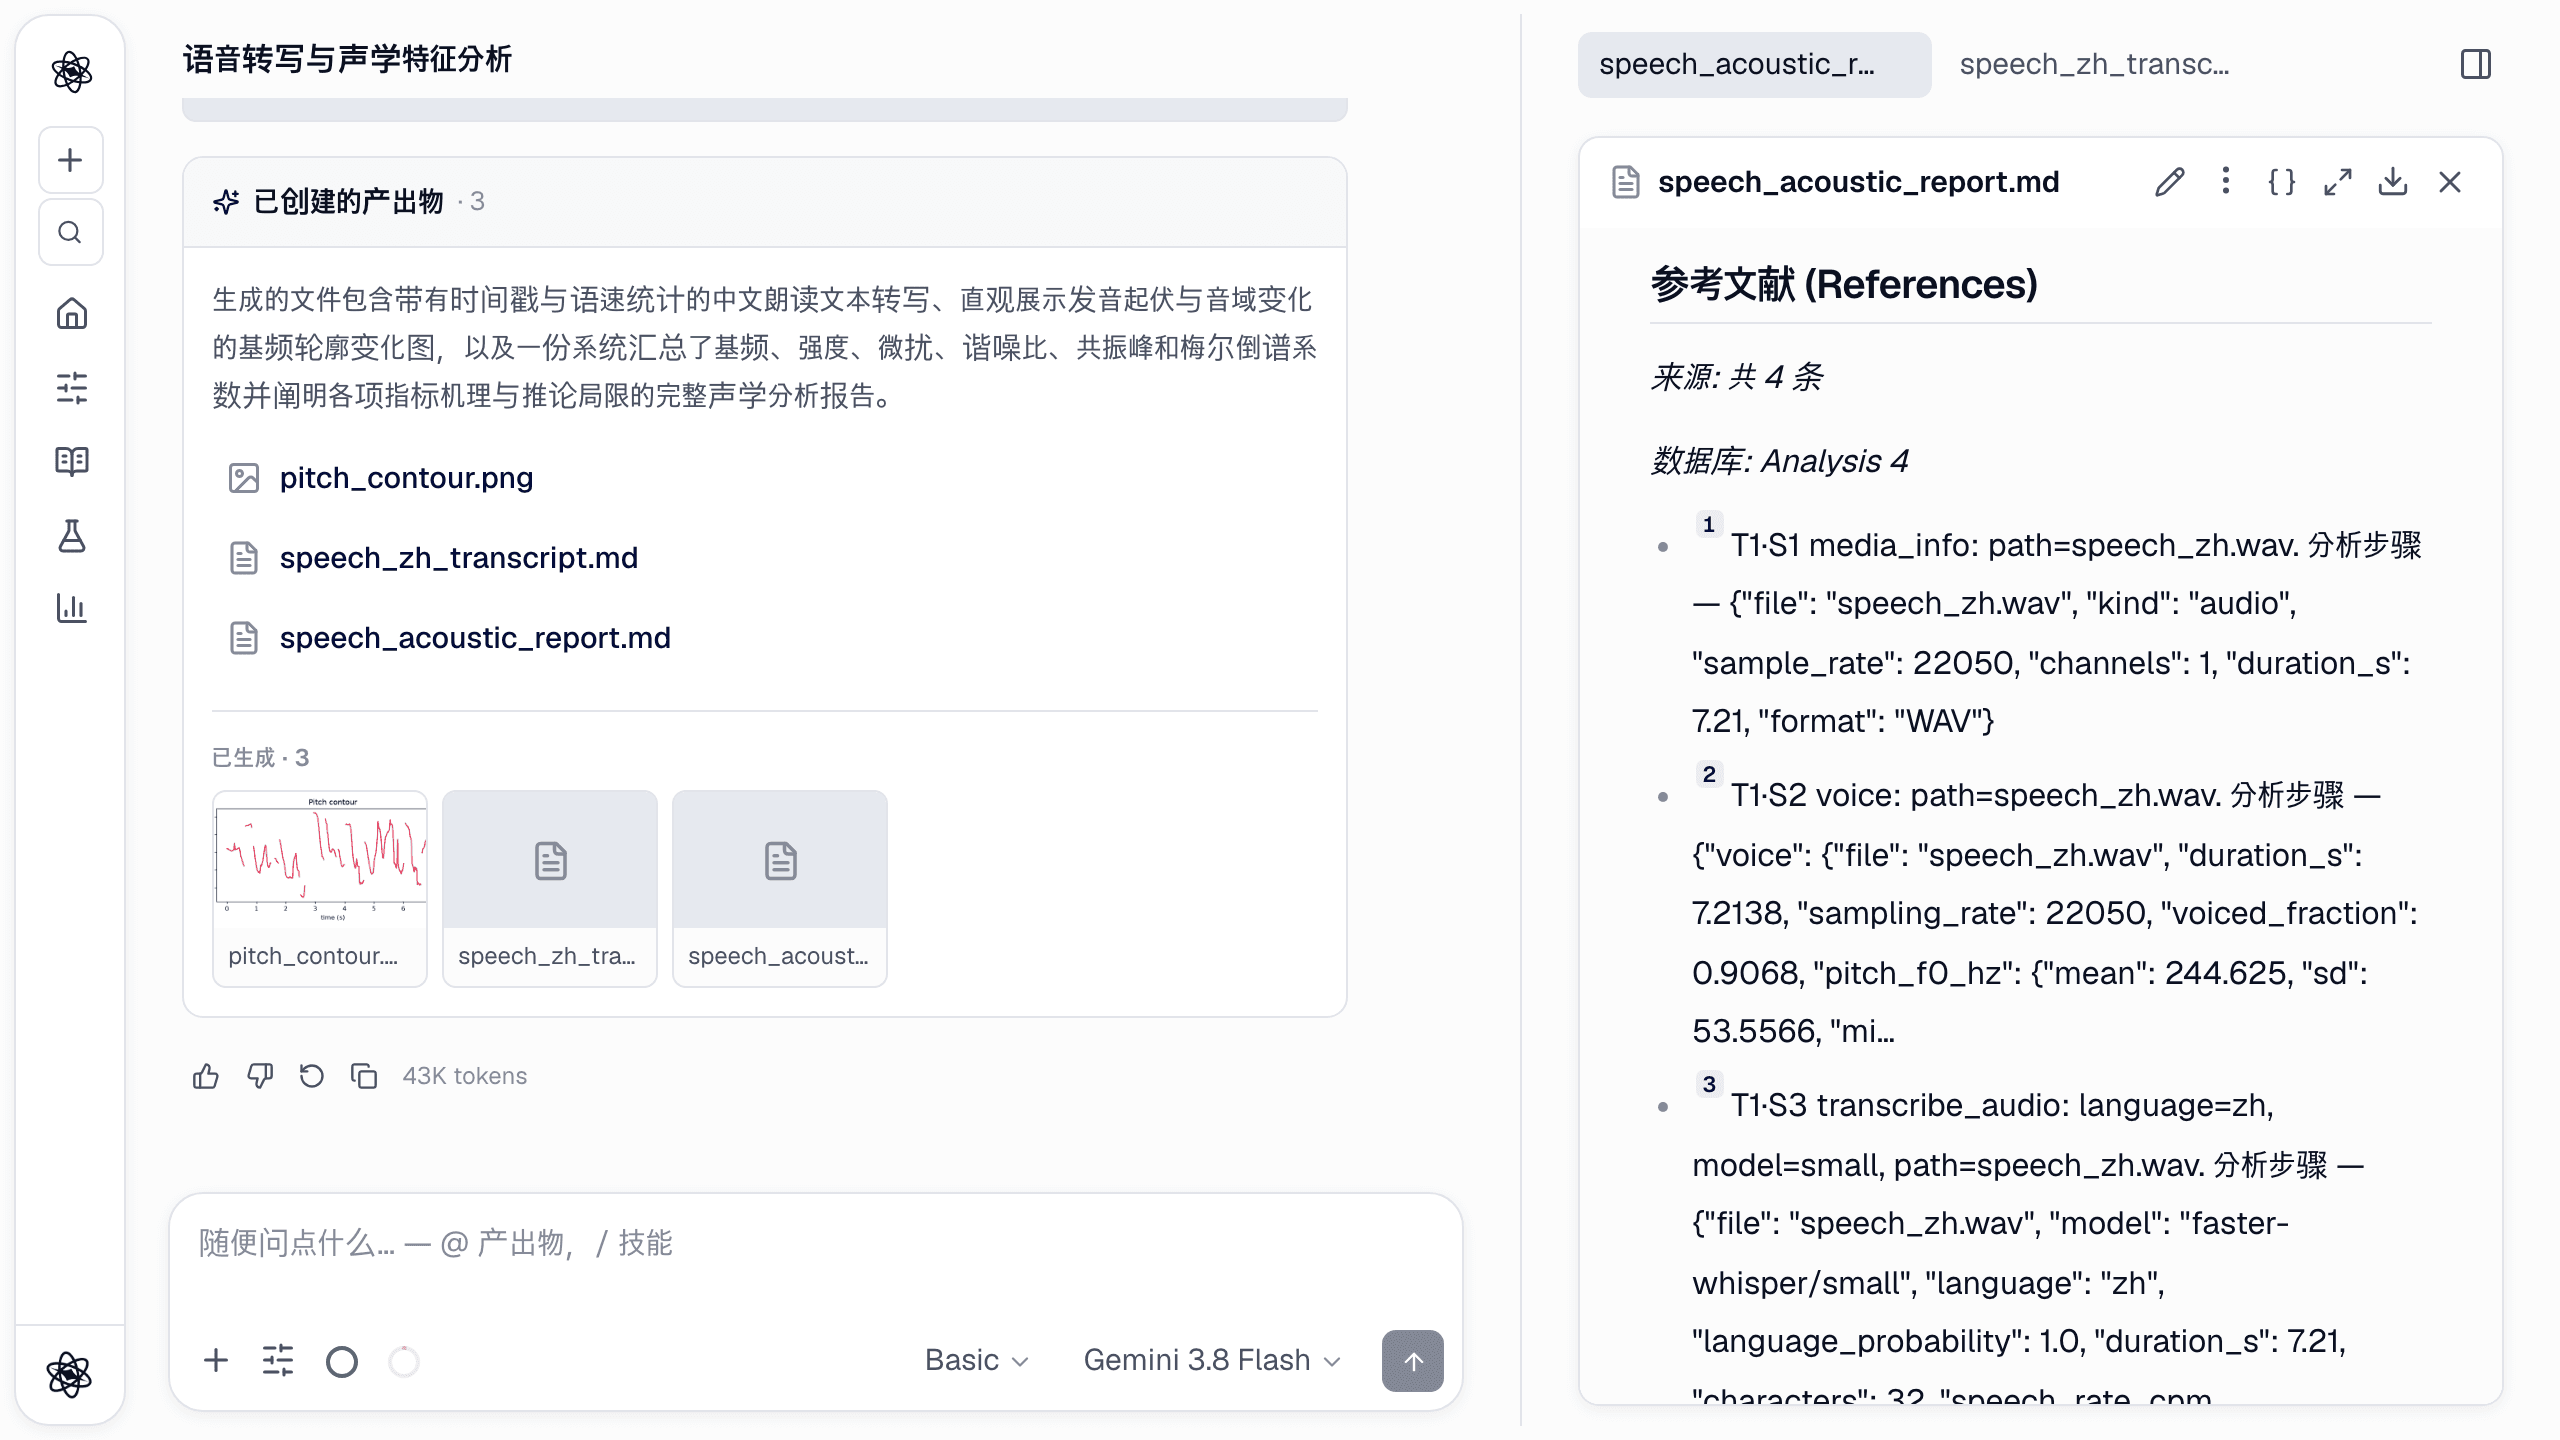Click the speech_acoust... thumbnail card
The width and height of the screenshot is (2560, 1440).
pos(780,888)
